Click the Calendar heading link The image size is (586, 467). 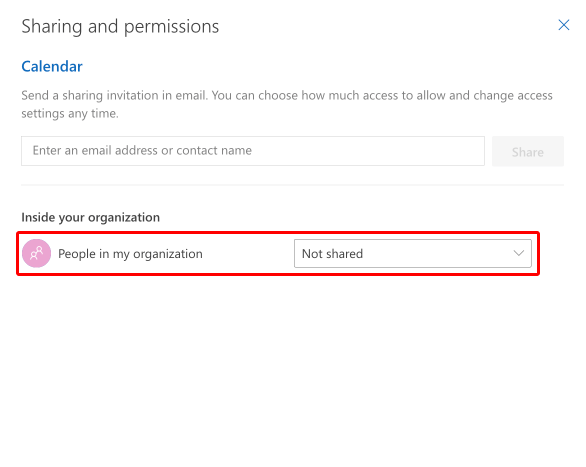point(52,67)
